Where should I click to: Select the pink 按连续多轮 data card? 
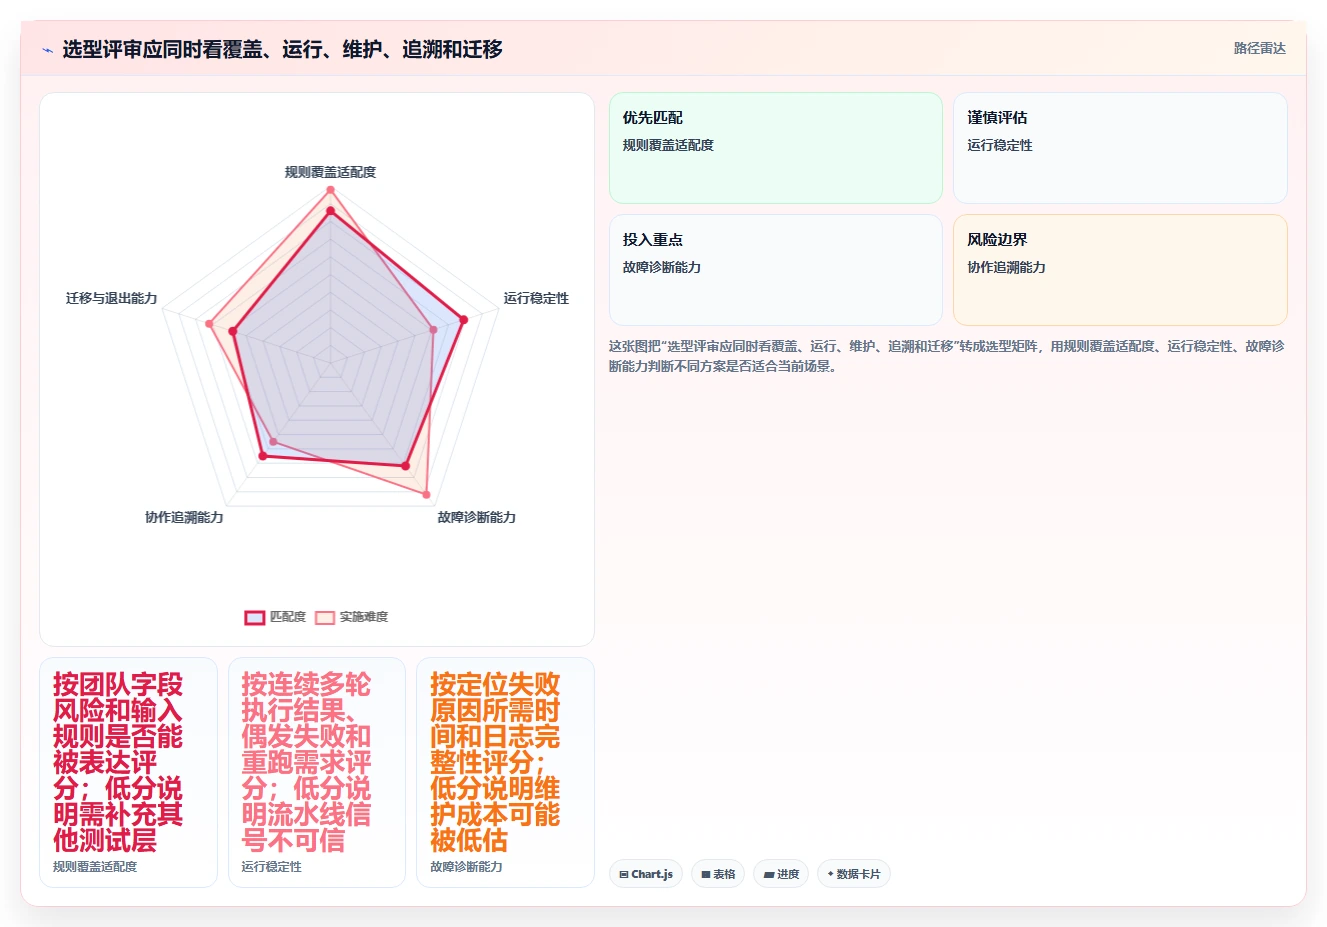click(317, 772)
